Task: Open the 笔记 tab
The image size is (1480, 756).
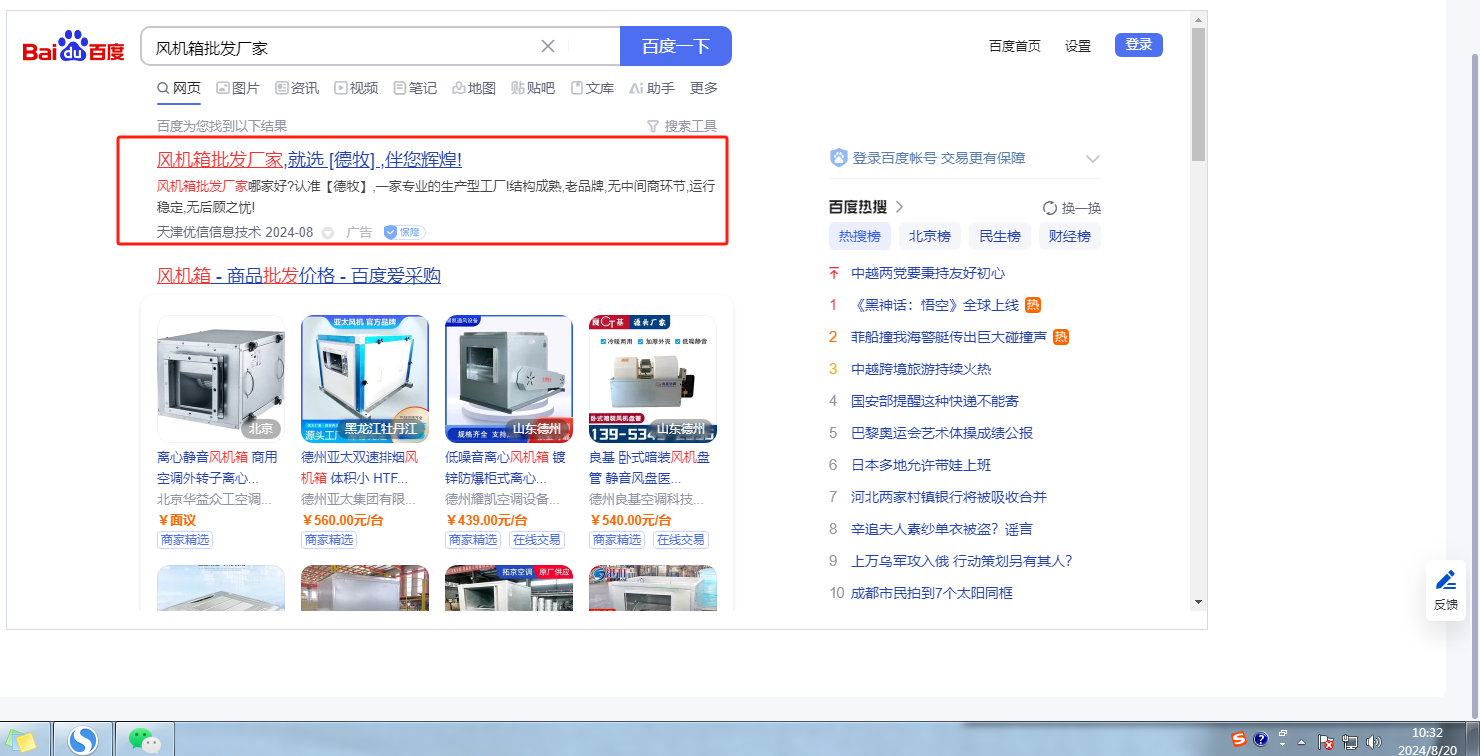Action: coord(415,88)
